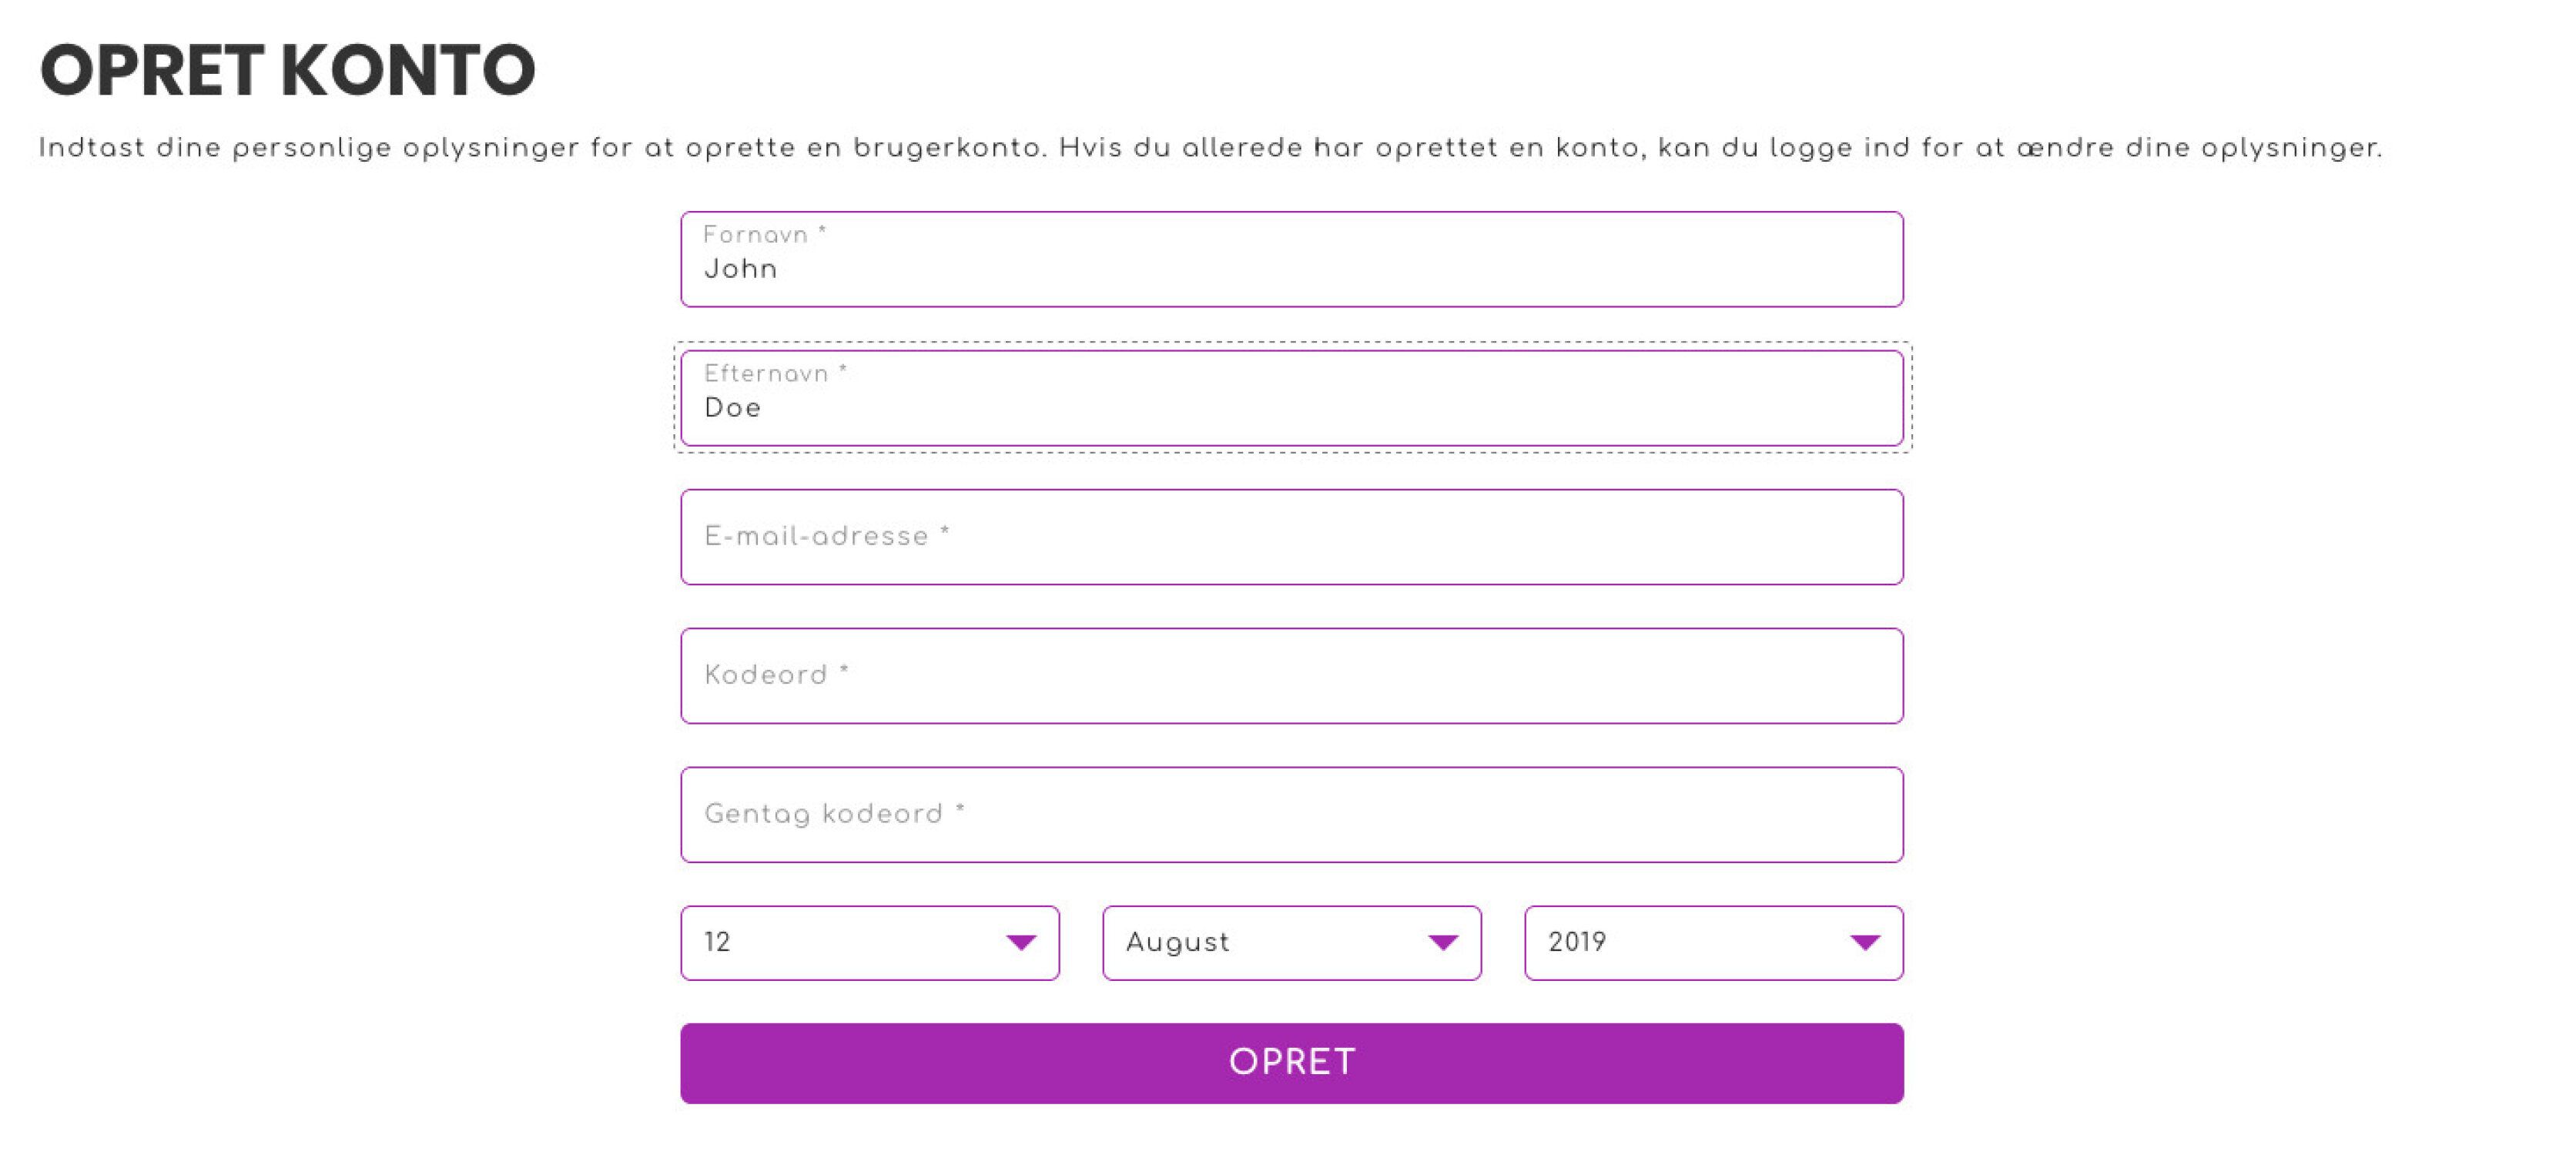Focus the Efternavn field containing Doe
Image resolution: width=2576 pixels, height=1155 pixels.
1292,398
